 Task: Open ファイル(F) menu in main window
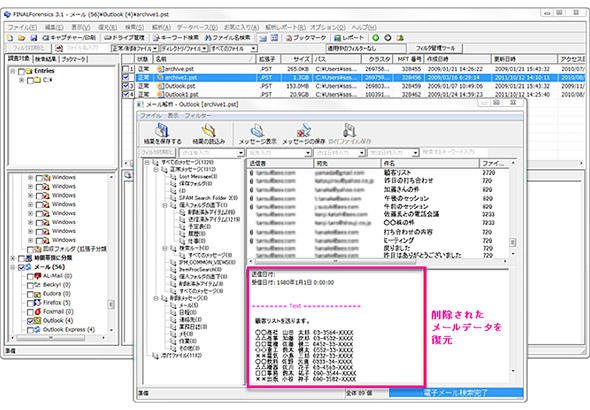(x=22, y=27)
